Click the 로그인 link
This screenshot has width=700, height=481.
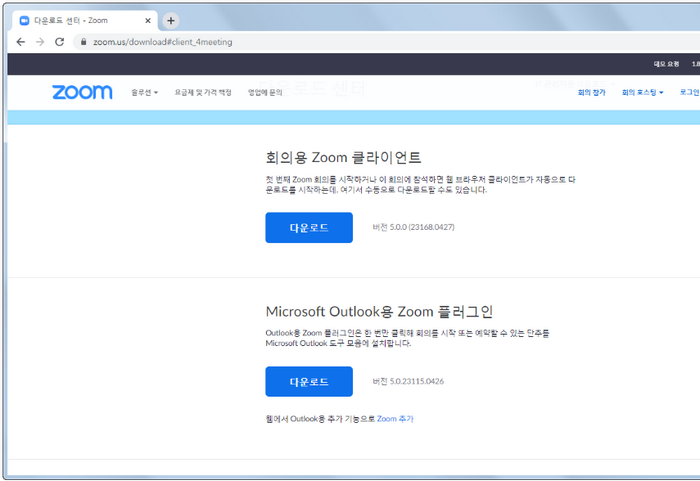[689, 92]
